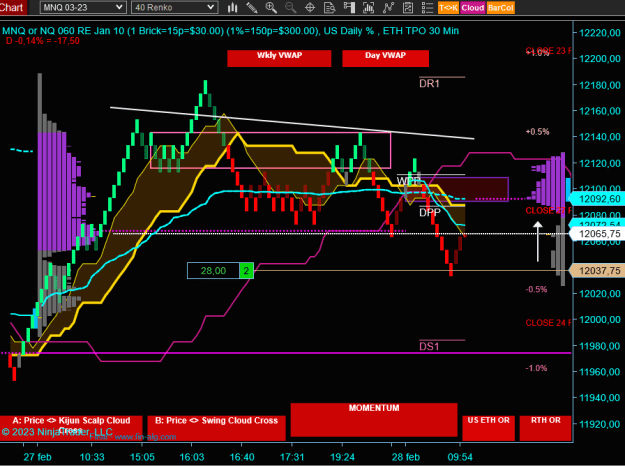
Task: Open the chart properties list icon
Action: click(x=427, y=8)
